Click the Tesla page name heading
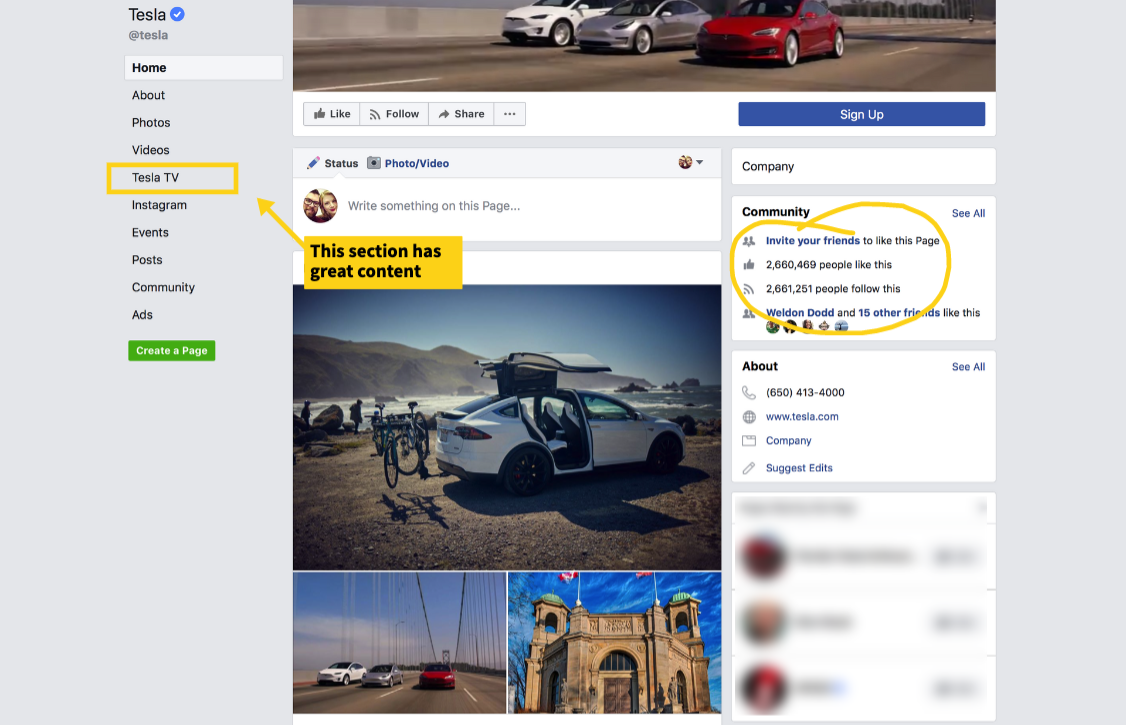Viewport: 1126px width, 725px height. pos(147,14)
